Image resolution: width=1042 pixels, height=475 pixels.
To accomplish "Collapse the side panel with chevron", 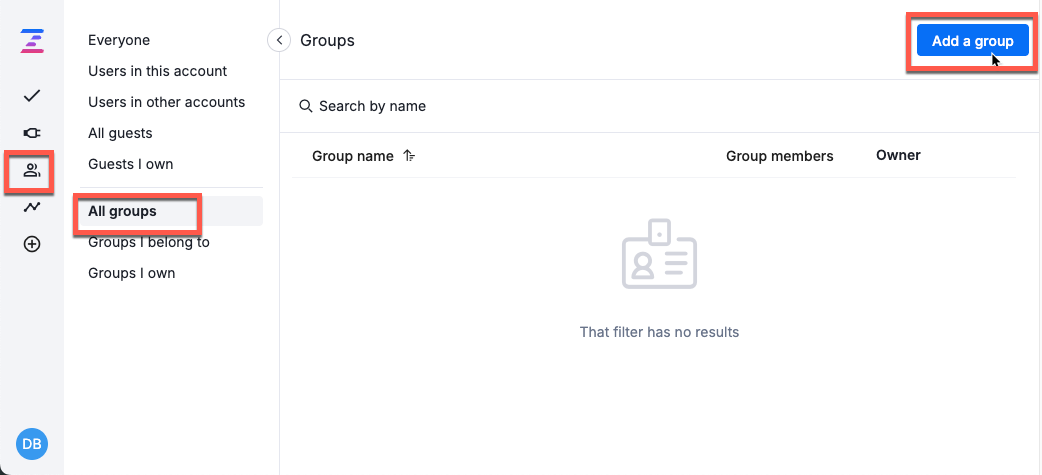I will pyautogui.click(x=279, y=41).
